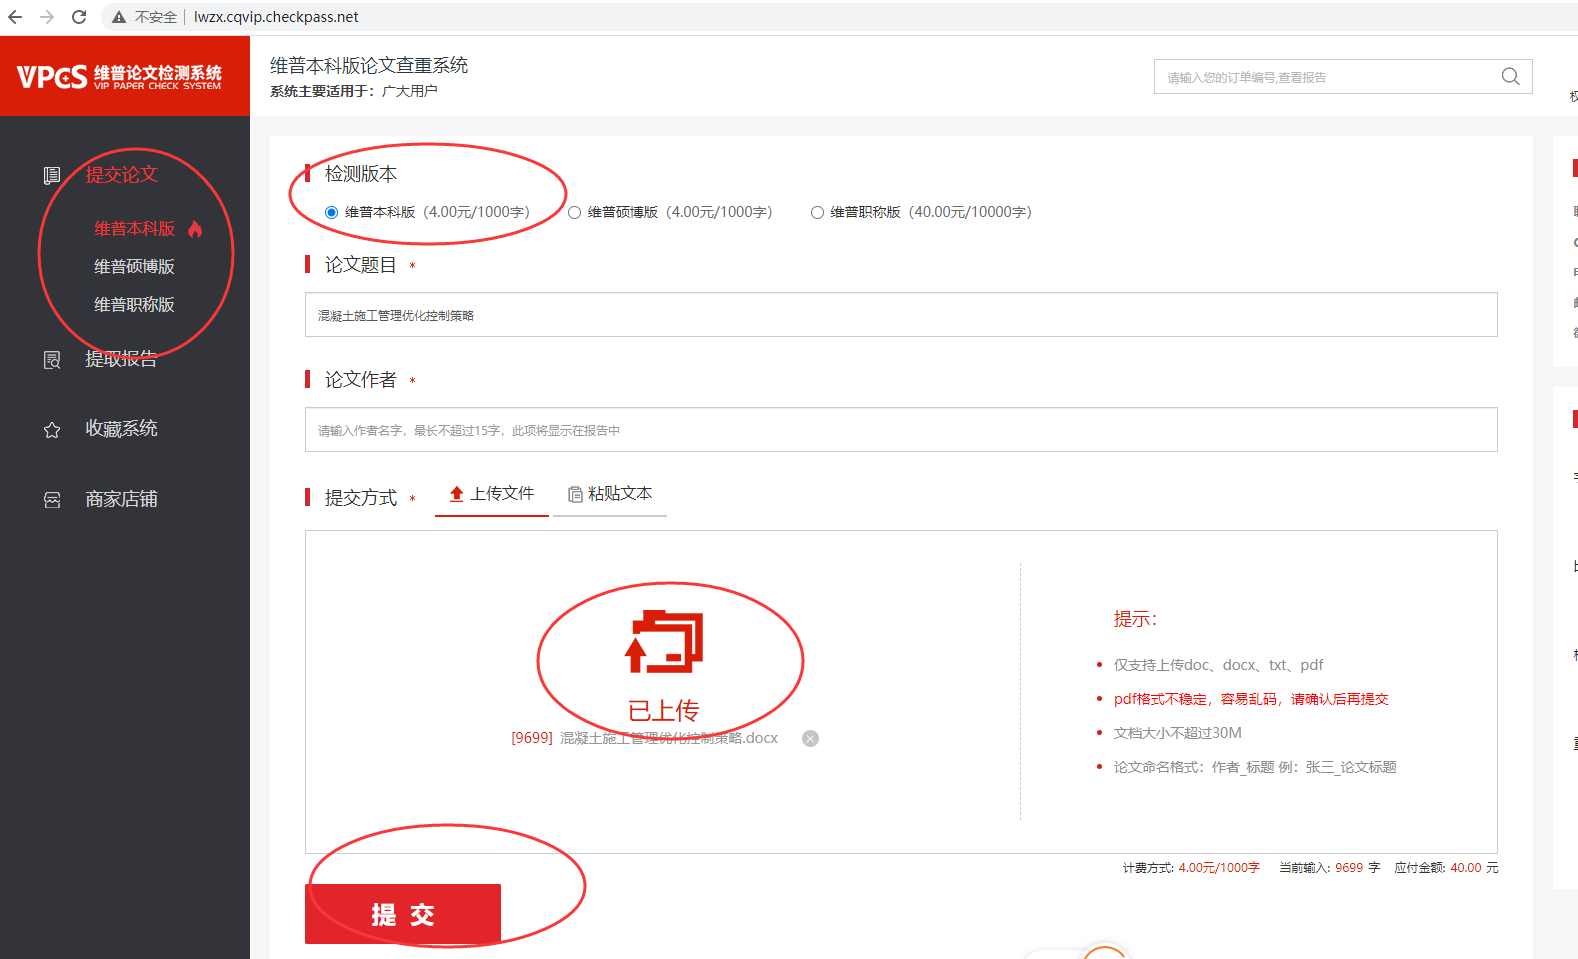Click the search magnifier icon for order number
Screen dimensions: 1578x959
[1510, 77]
